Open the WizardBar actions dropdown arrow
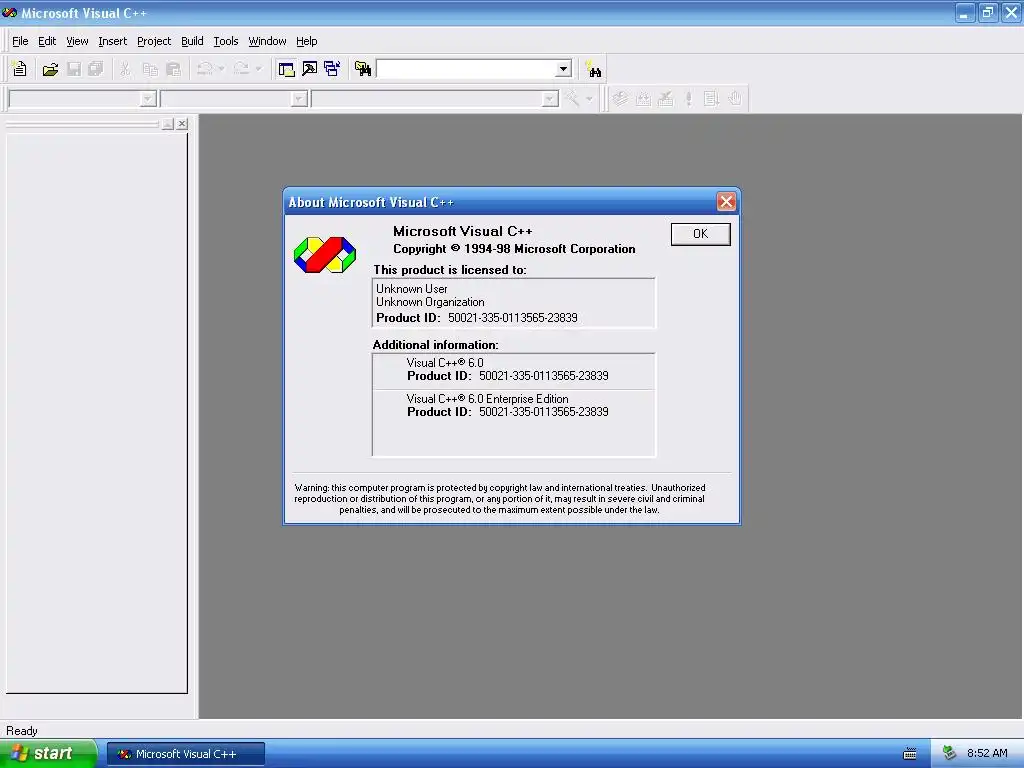 (x=589, y=99)
